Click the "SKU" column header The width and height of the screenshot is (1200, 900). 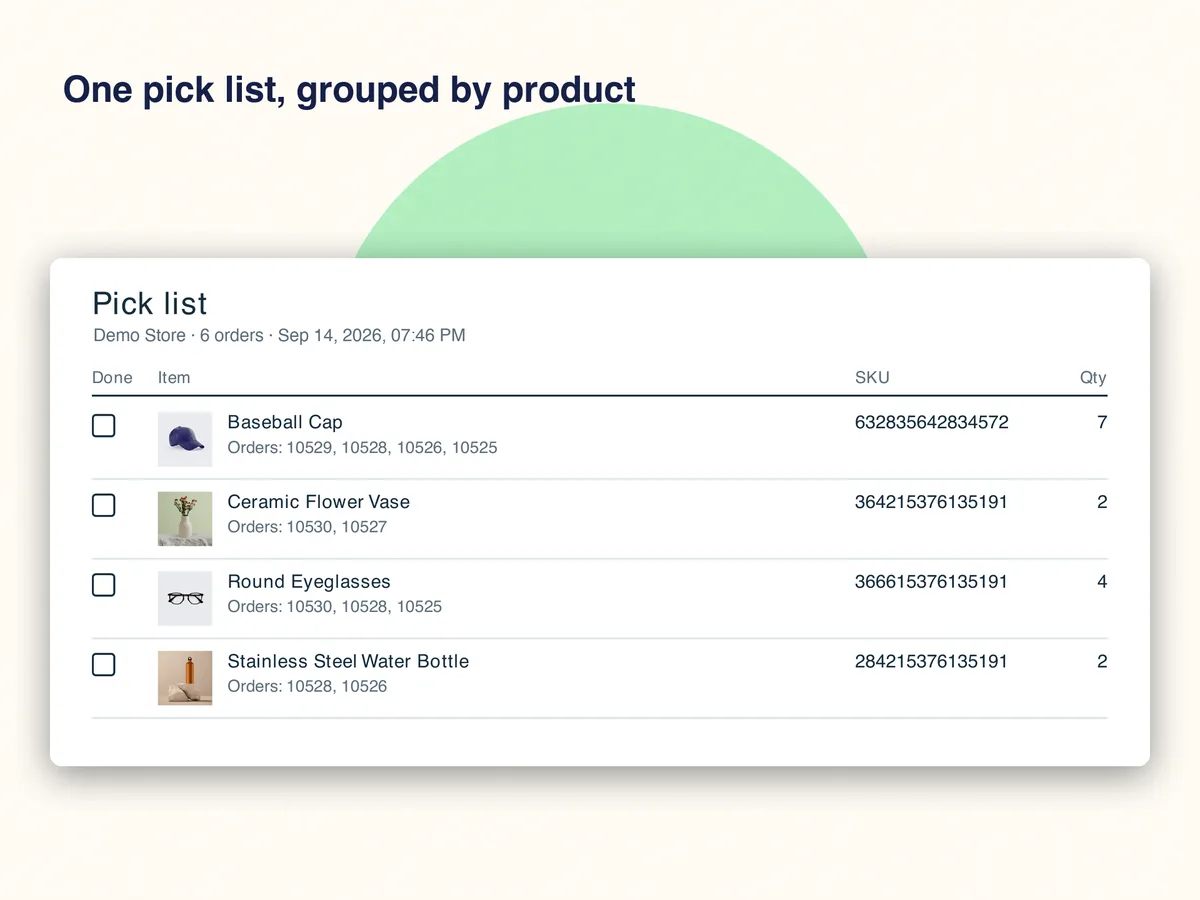(872, 378)
